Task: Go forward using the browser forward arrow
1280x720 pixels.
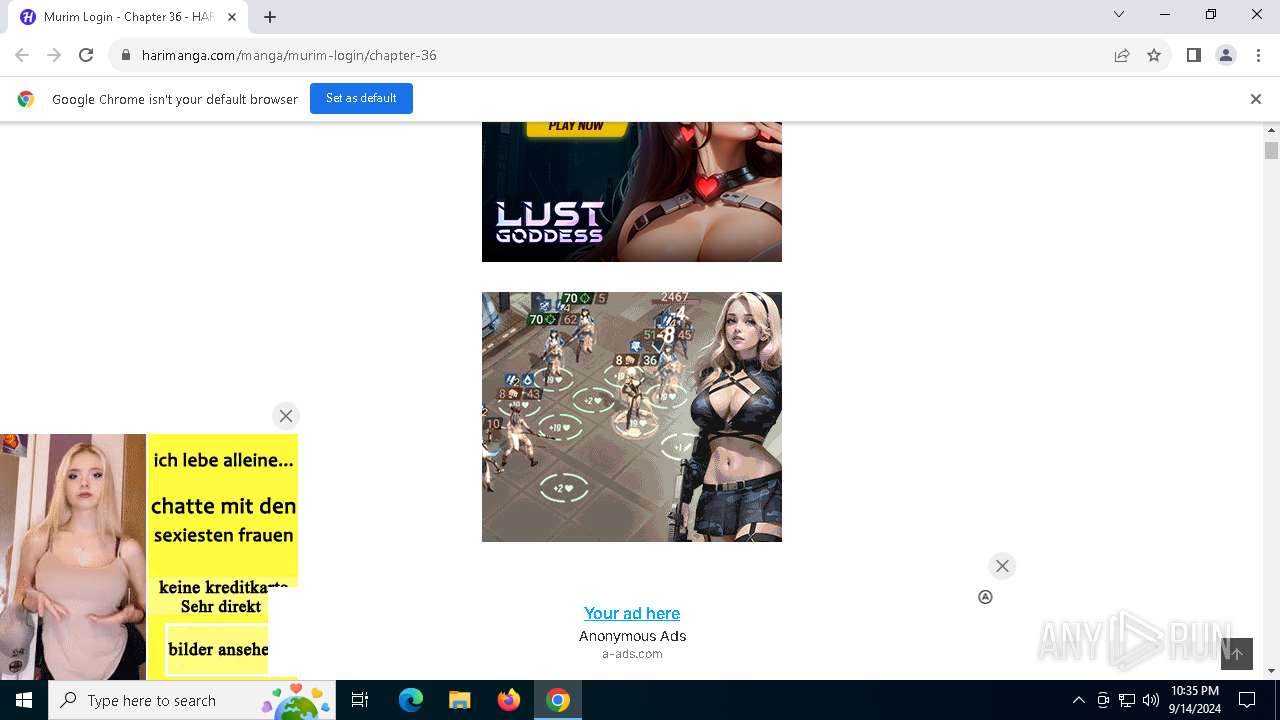Action: 54,55
